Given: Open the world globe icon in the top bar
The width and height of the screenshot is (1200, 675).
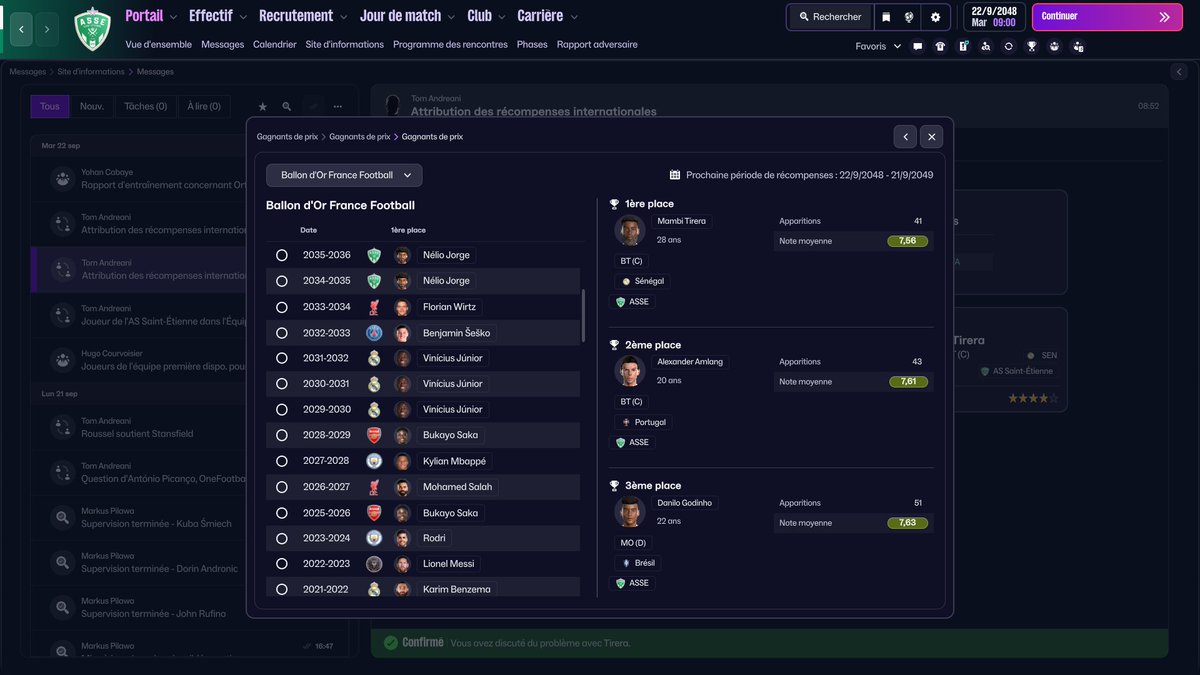Looking at the screenshot, I should (x=909, y=17).
